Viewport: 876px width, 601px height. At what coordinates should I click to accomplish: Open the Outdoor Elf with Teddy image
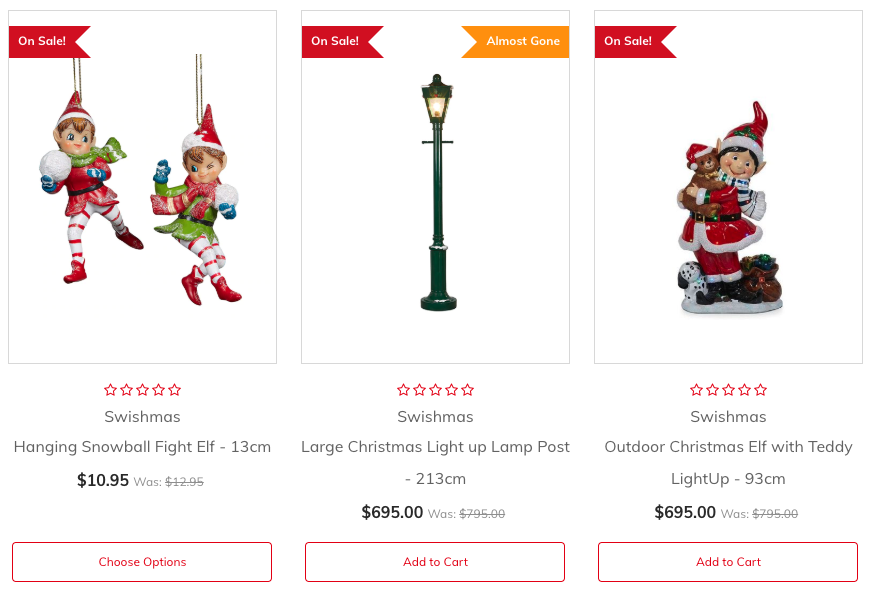728,187
